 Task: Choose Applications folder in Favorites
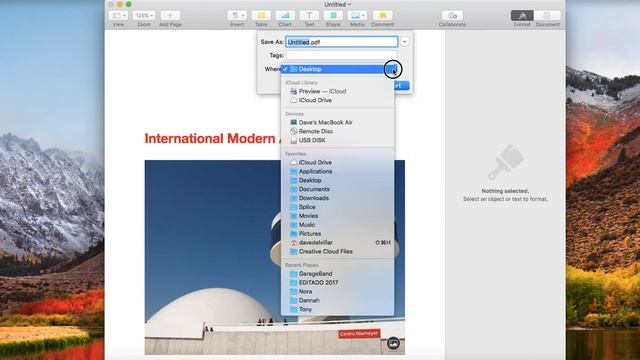338,171
